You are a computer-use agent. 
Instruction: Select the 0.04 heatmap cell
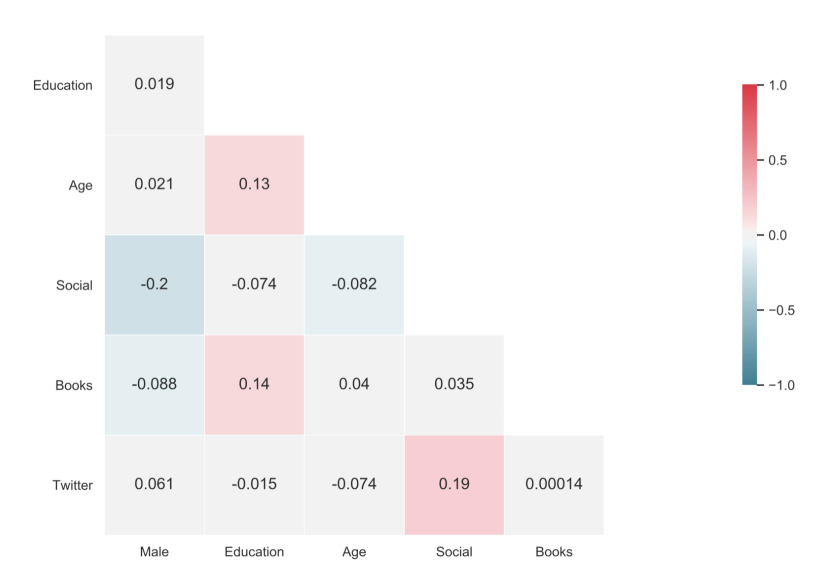tap(354, 385)
